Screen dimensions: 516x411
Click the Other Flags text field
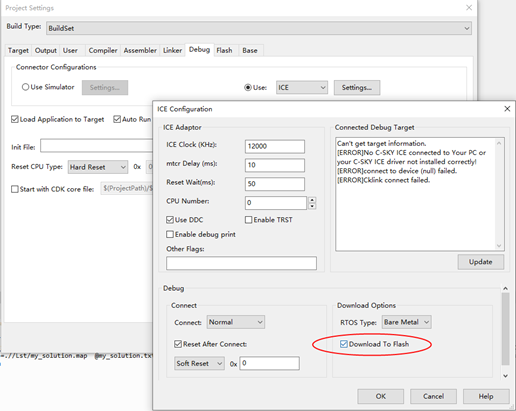(241, 263)
